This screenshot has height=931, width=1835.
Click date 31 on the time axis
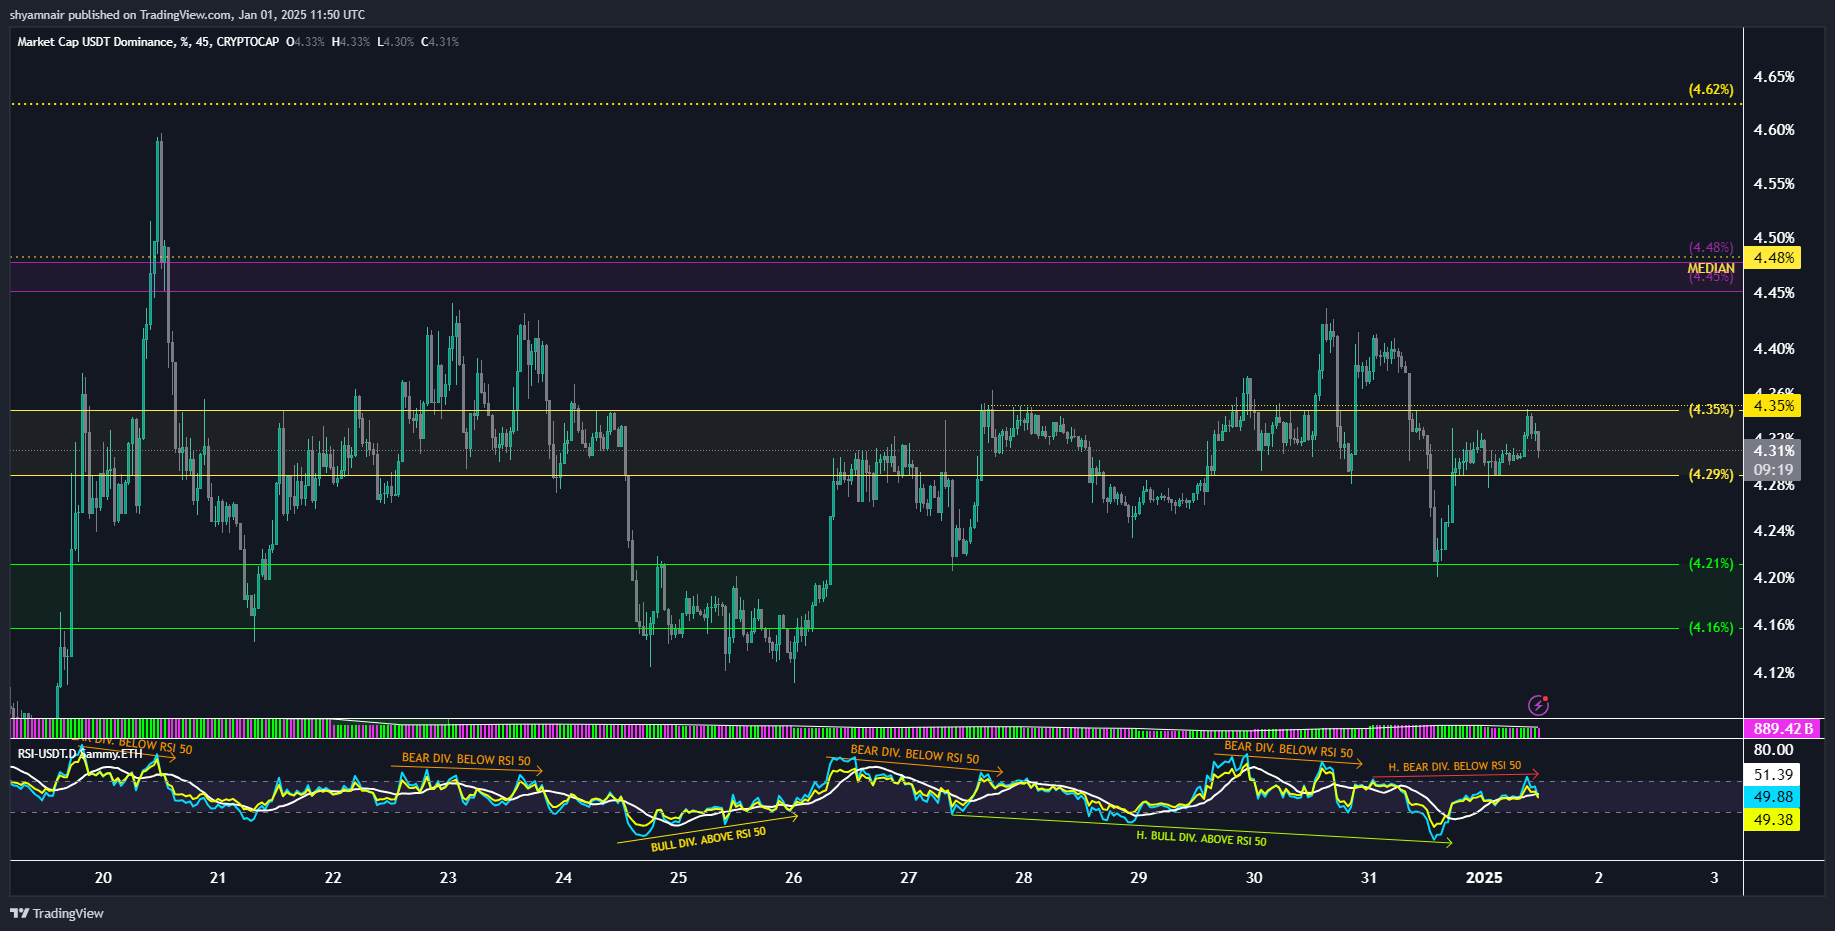[x=1368, y=878]
